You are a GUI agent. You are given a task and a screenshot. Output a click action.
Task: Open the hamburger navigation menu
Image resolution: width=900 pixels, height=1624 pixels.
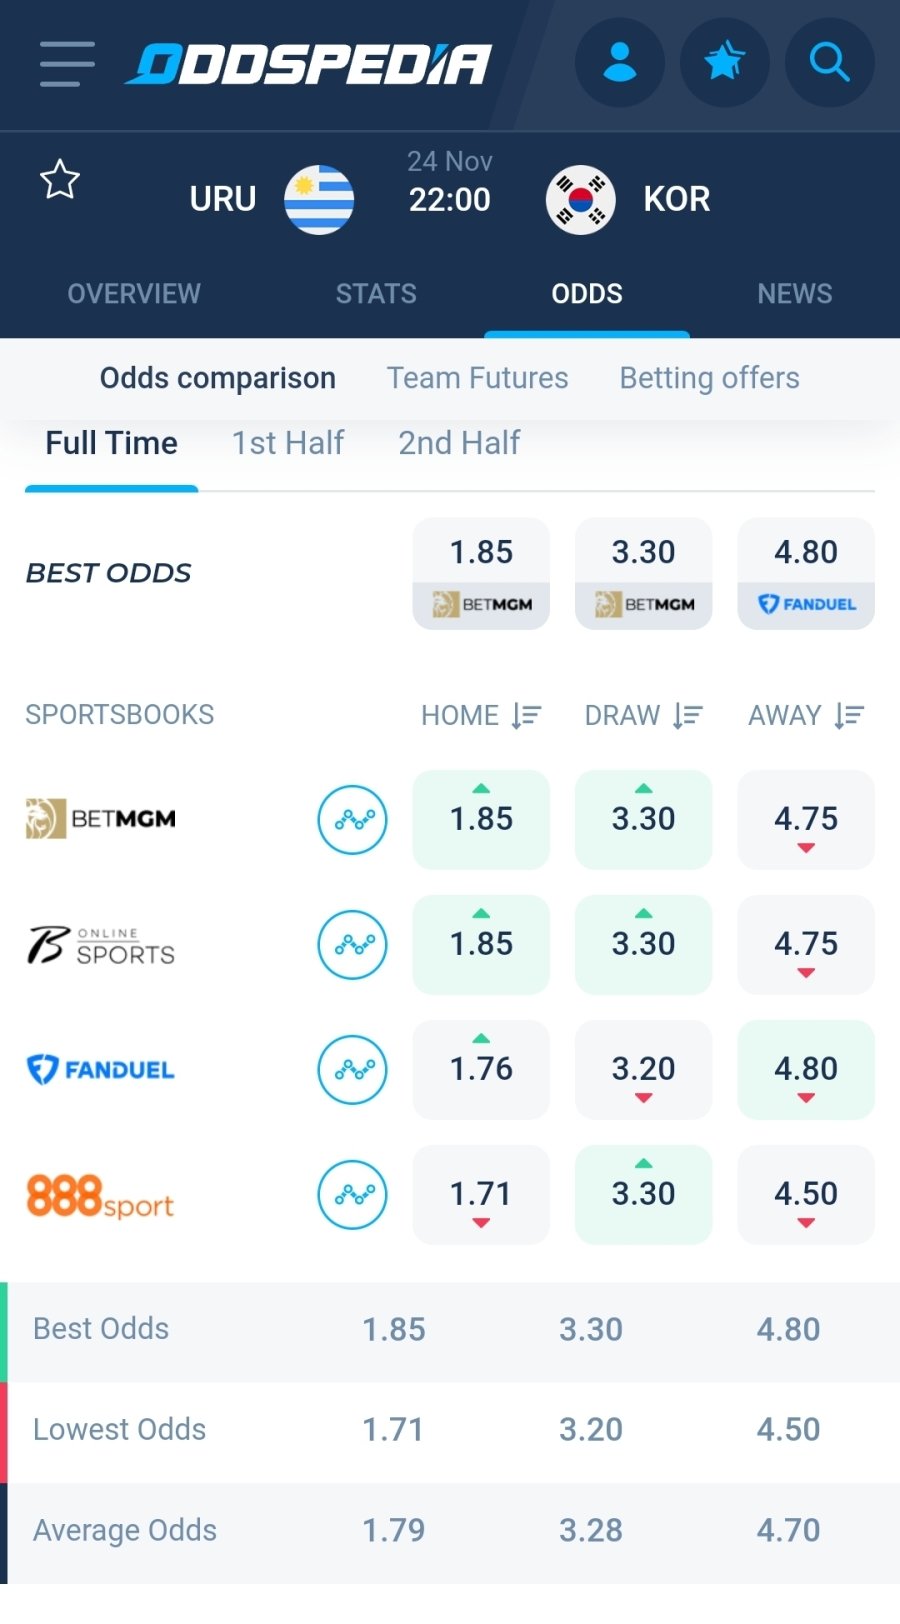coord(67,63)
